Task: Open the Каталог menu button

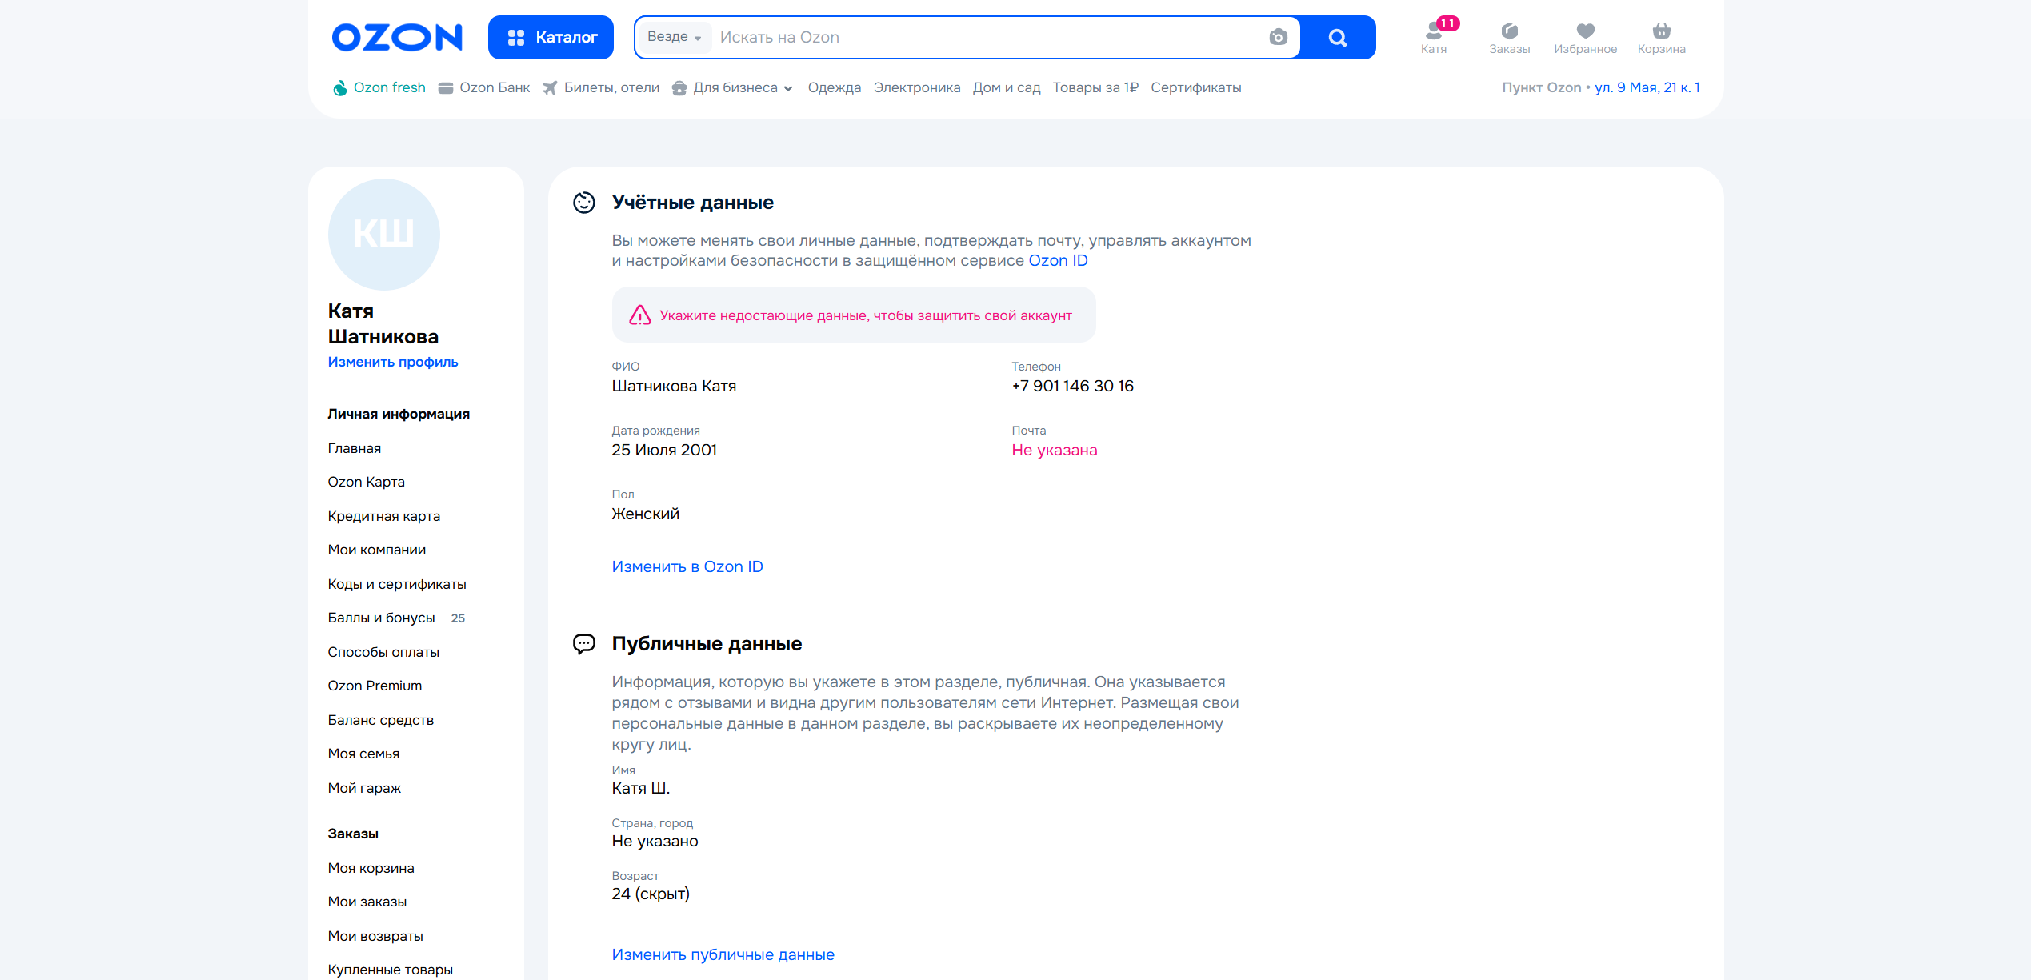Action: tap(551, 37)
